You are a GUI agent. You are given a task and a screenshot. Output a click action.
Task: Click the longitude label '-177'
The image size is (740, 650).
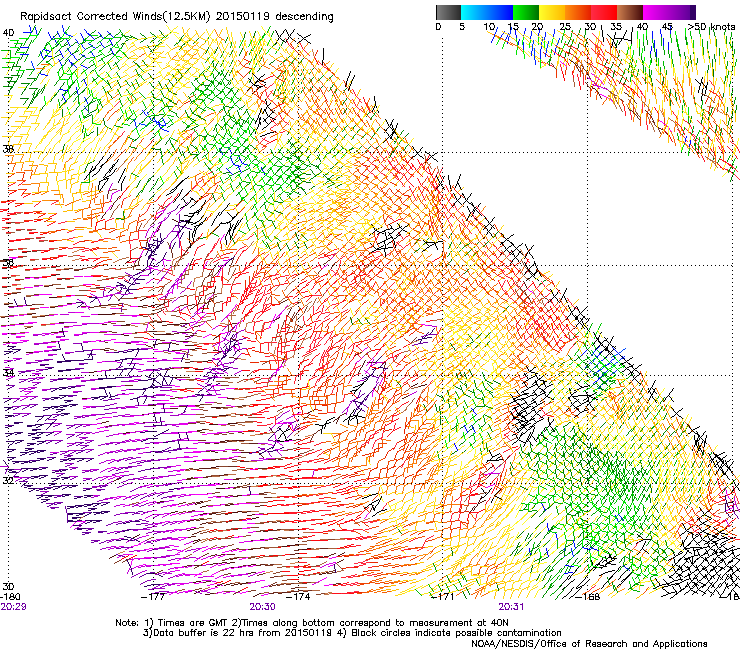(153, 597)
